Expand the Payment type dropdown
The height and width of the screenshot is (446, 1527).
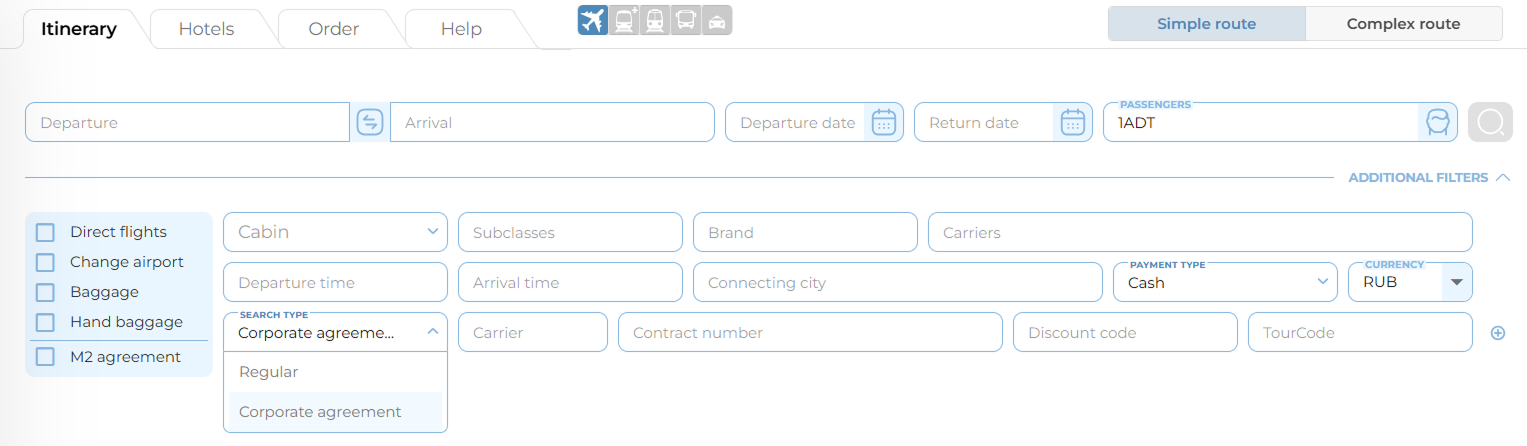click(x=1225, y=283)
